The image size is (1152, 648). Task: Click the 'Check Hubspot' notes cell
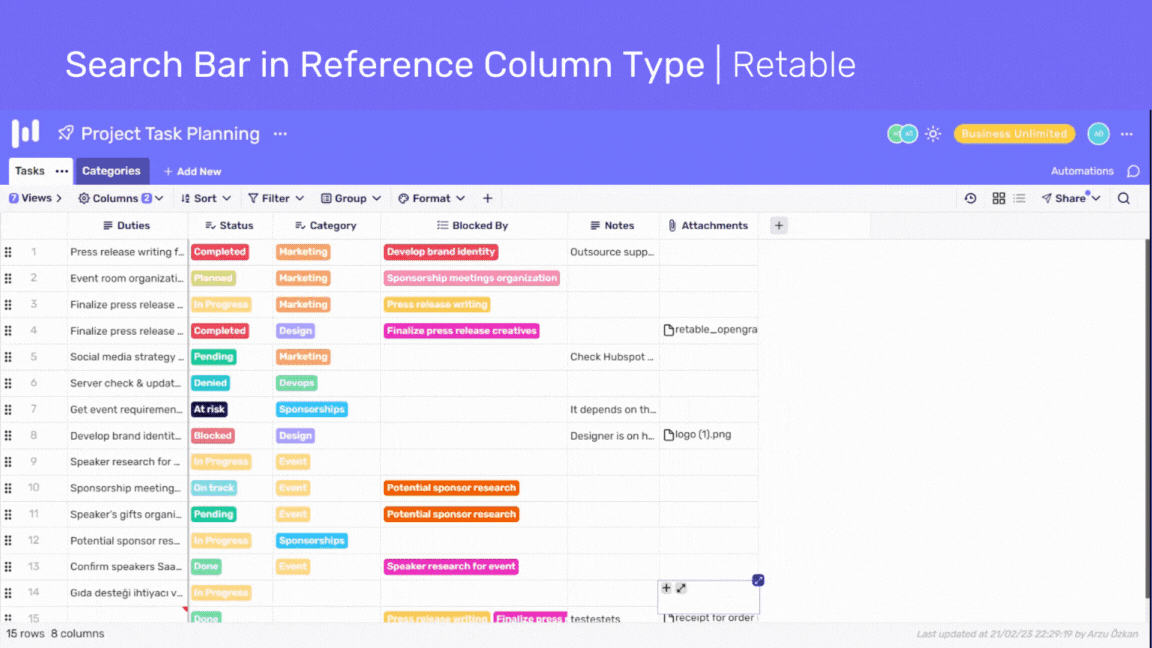tap(613, 357)
